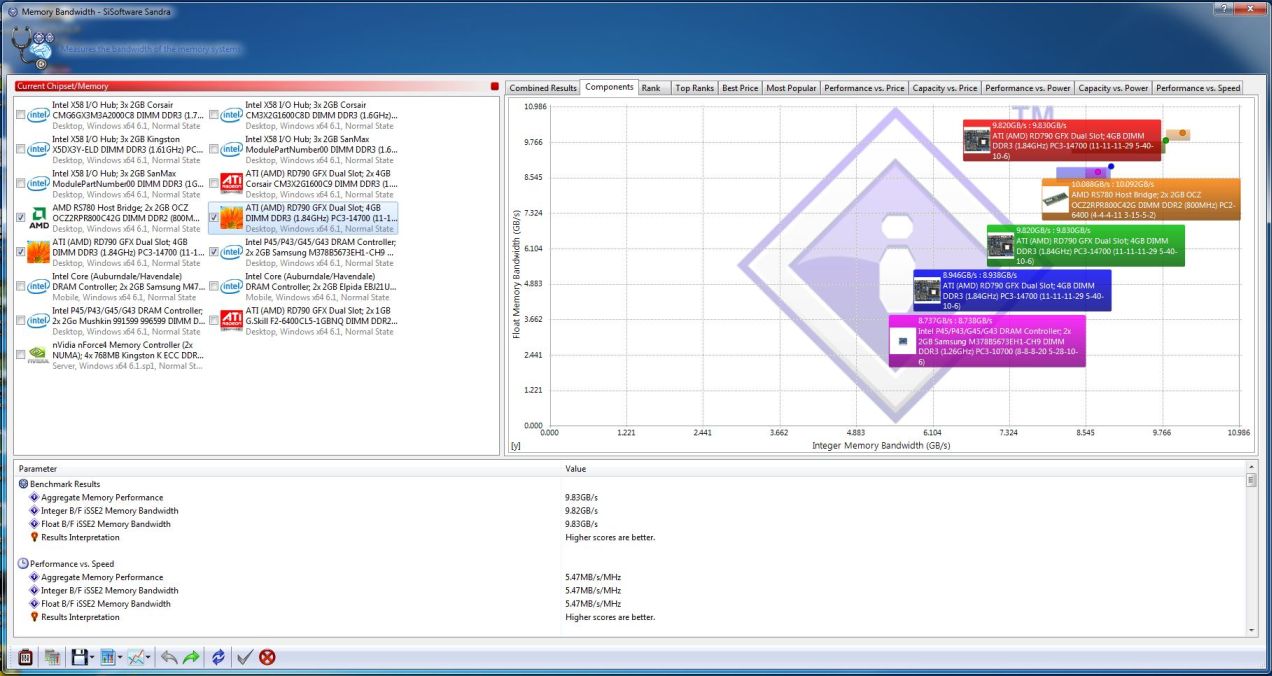The image size is (1272, 676).
Task: Tick the Corsair CM3X2G1600C8D checkbox
Action: (x=214, y=115)
